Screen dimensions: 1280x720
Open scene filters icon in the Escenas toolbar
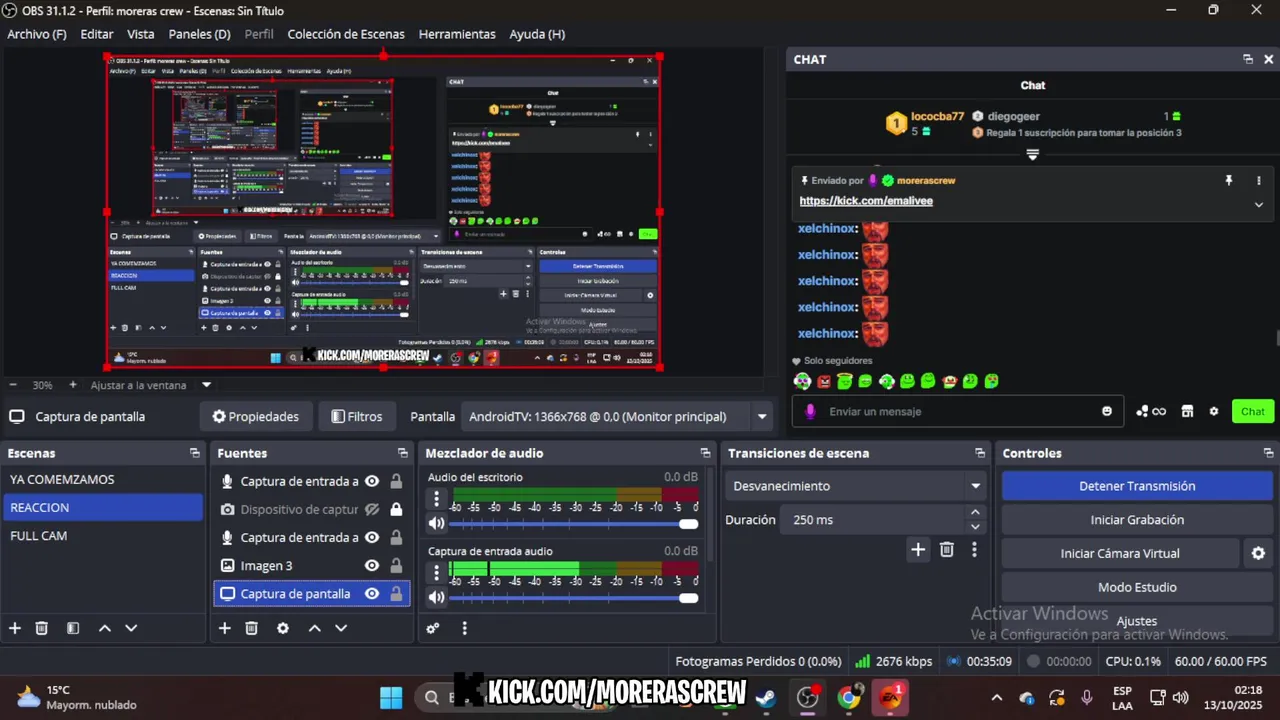[73, 628]
